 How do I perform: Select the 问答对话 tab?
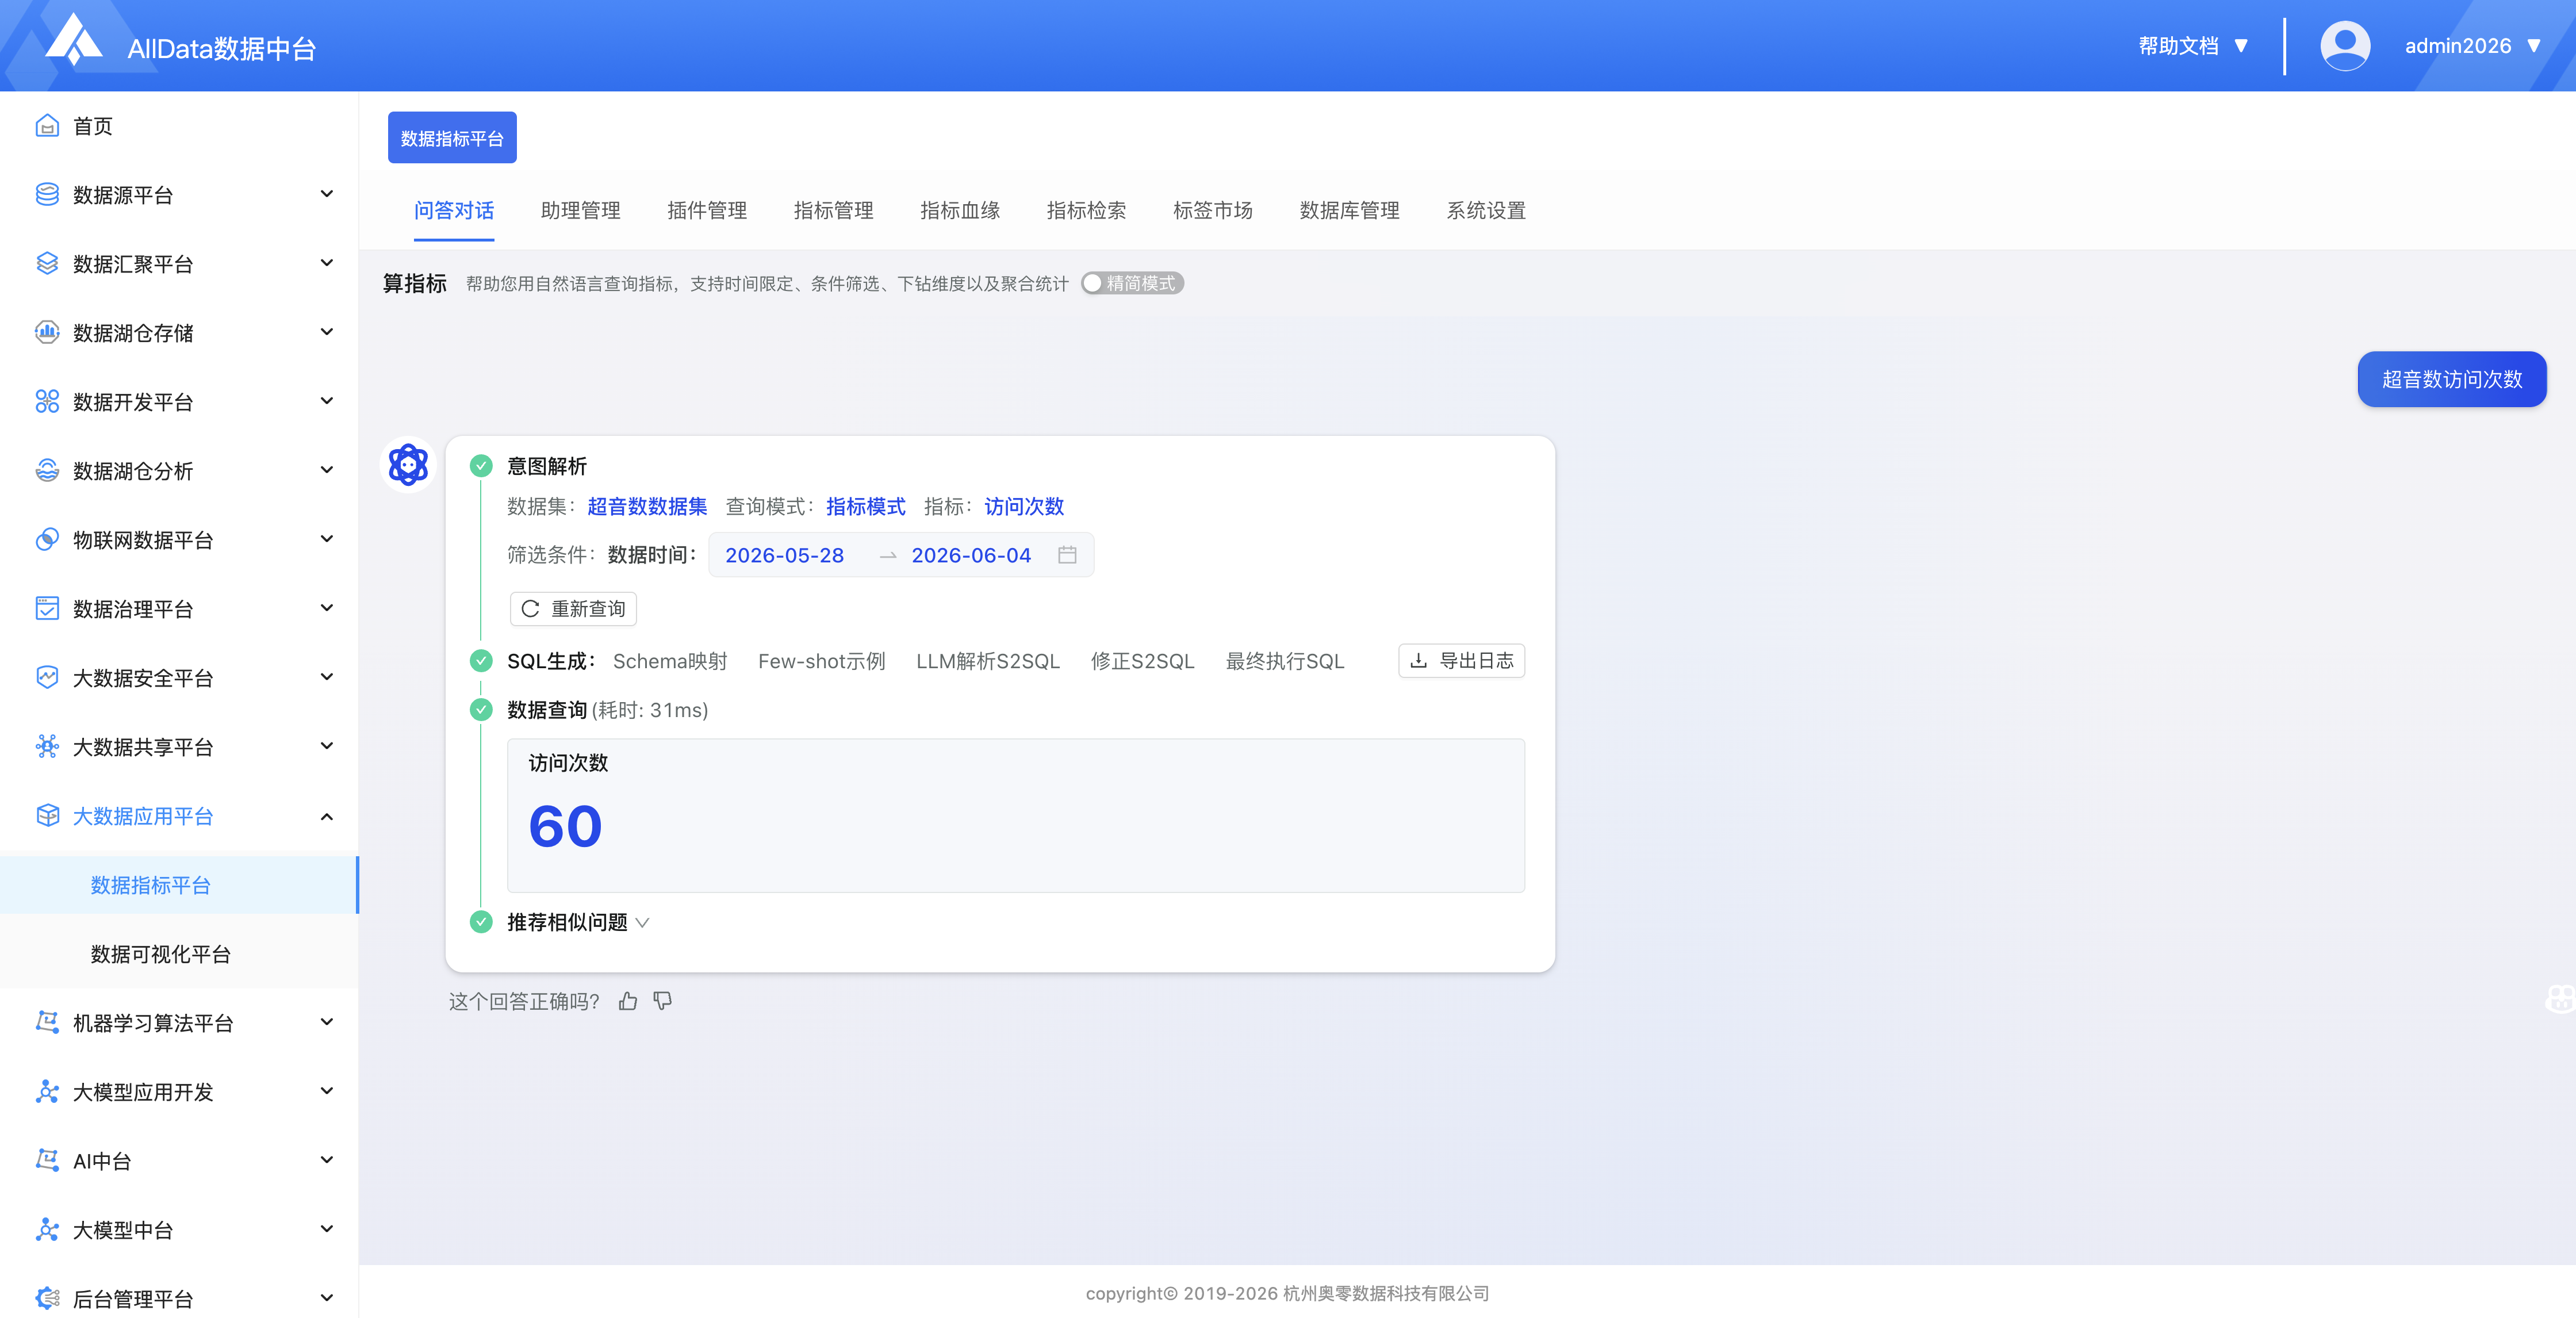(454, 211)
